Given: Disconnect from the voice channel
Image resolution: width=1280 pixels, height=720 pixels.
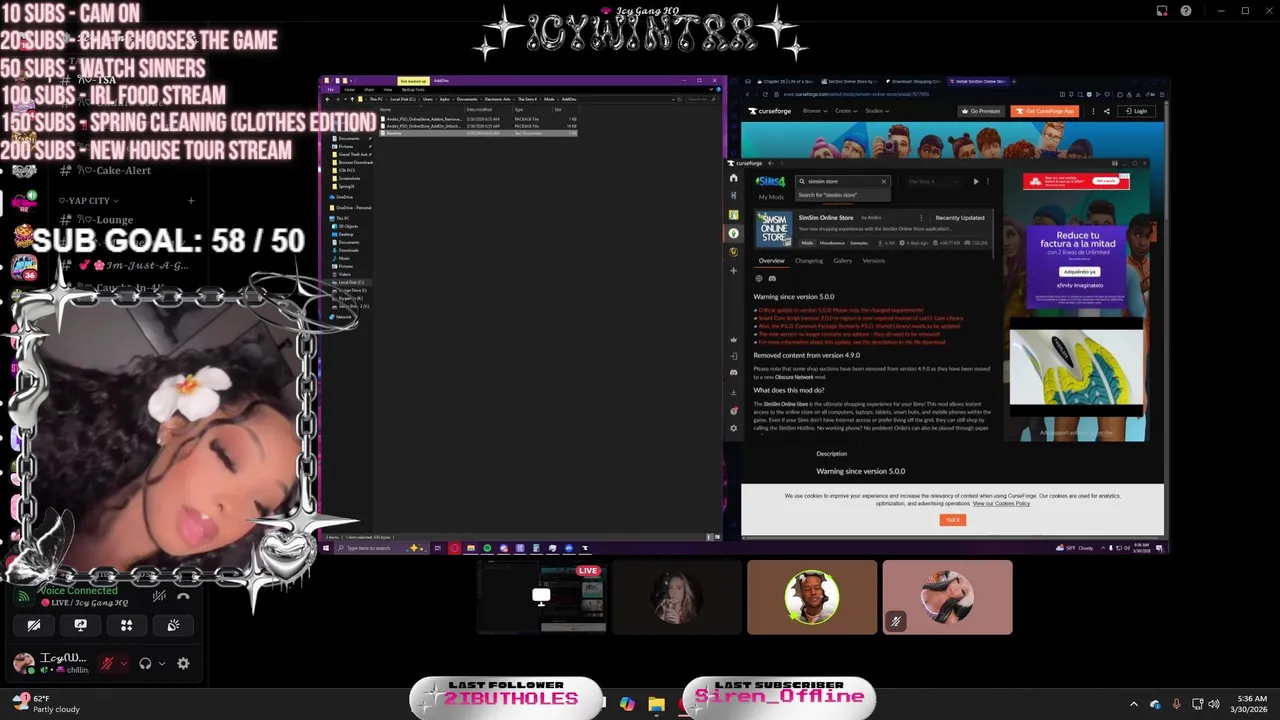Looking at the screenshot, I should tap(183, 596).
